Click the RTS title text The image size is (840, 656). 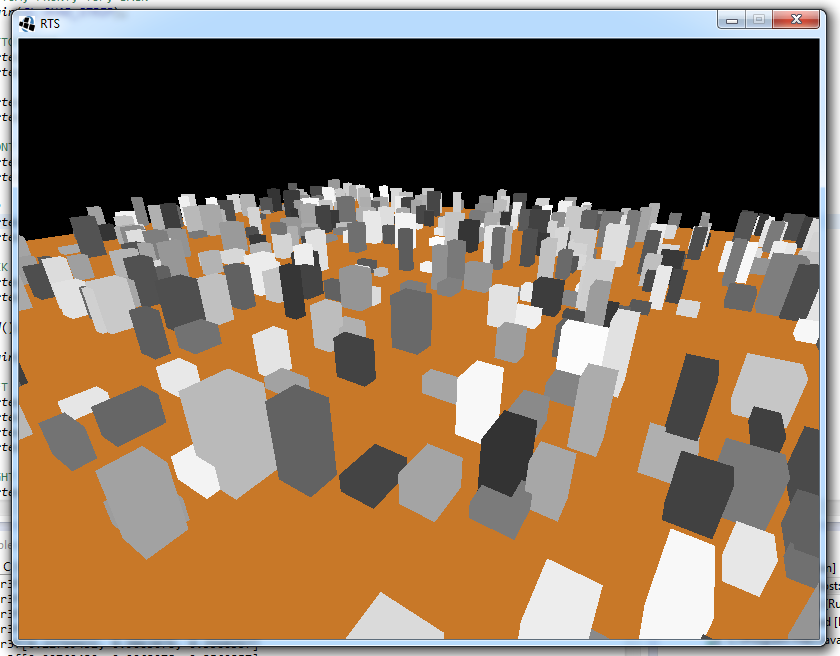click(x=48, y=23)
